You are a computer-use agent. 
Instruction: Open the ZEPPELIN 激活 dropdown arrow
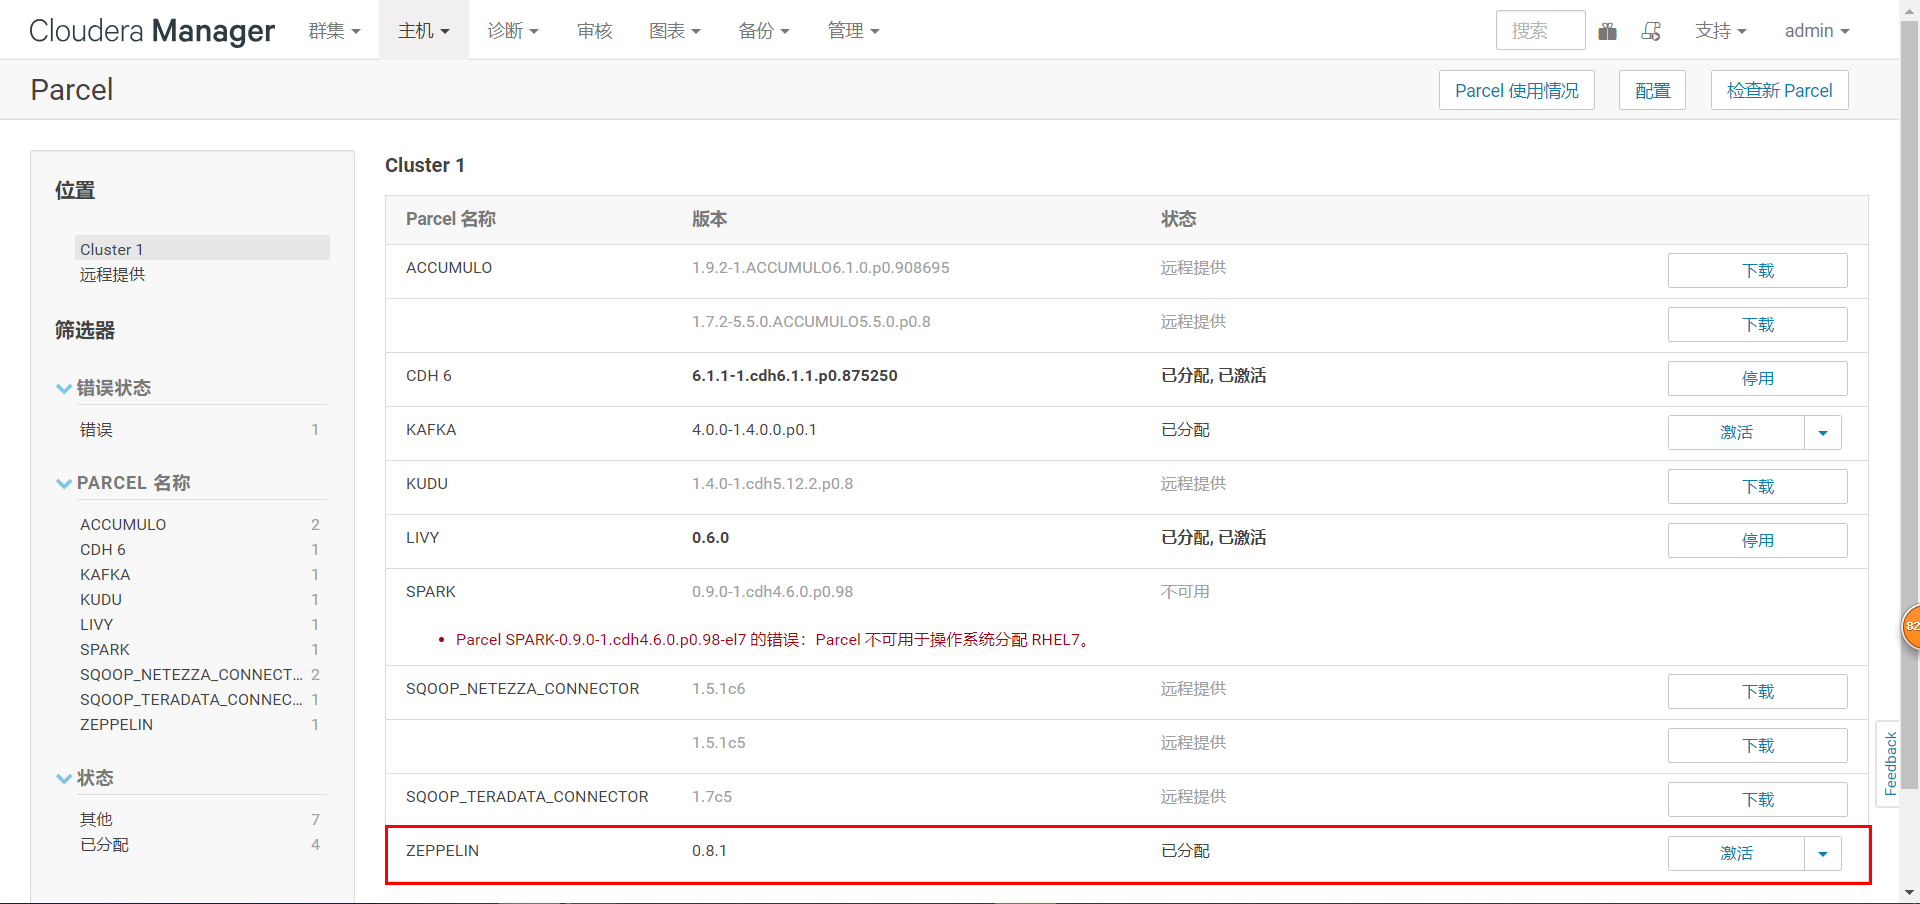pos(1823,853)
